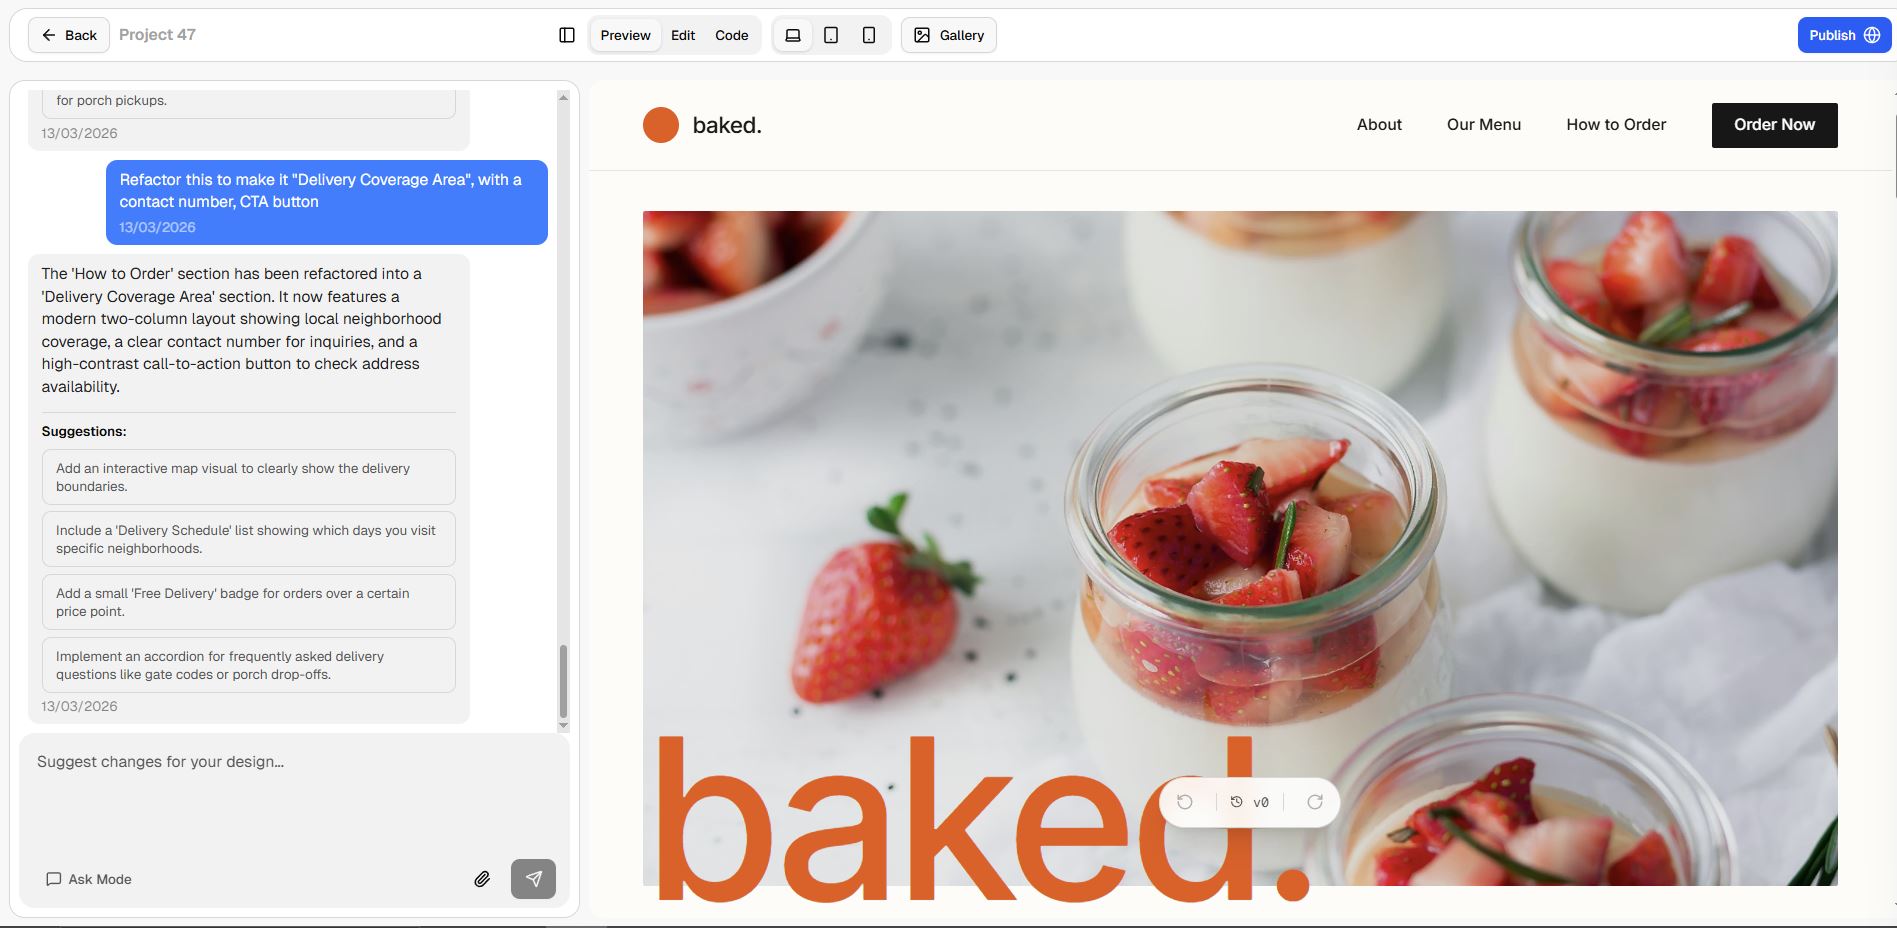Click the Back button to leave Project 47

click(68, 34)
